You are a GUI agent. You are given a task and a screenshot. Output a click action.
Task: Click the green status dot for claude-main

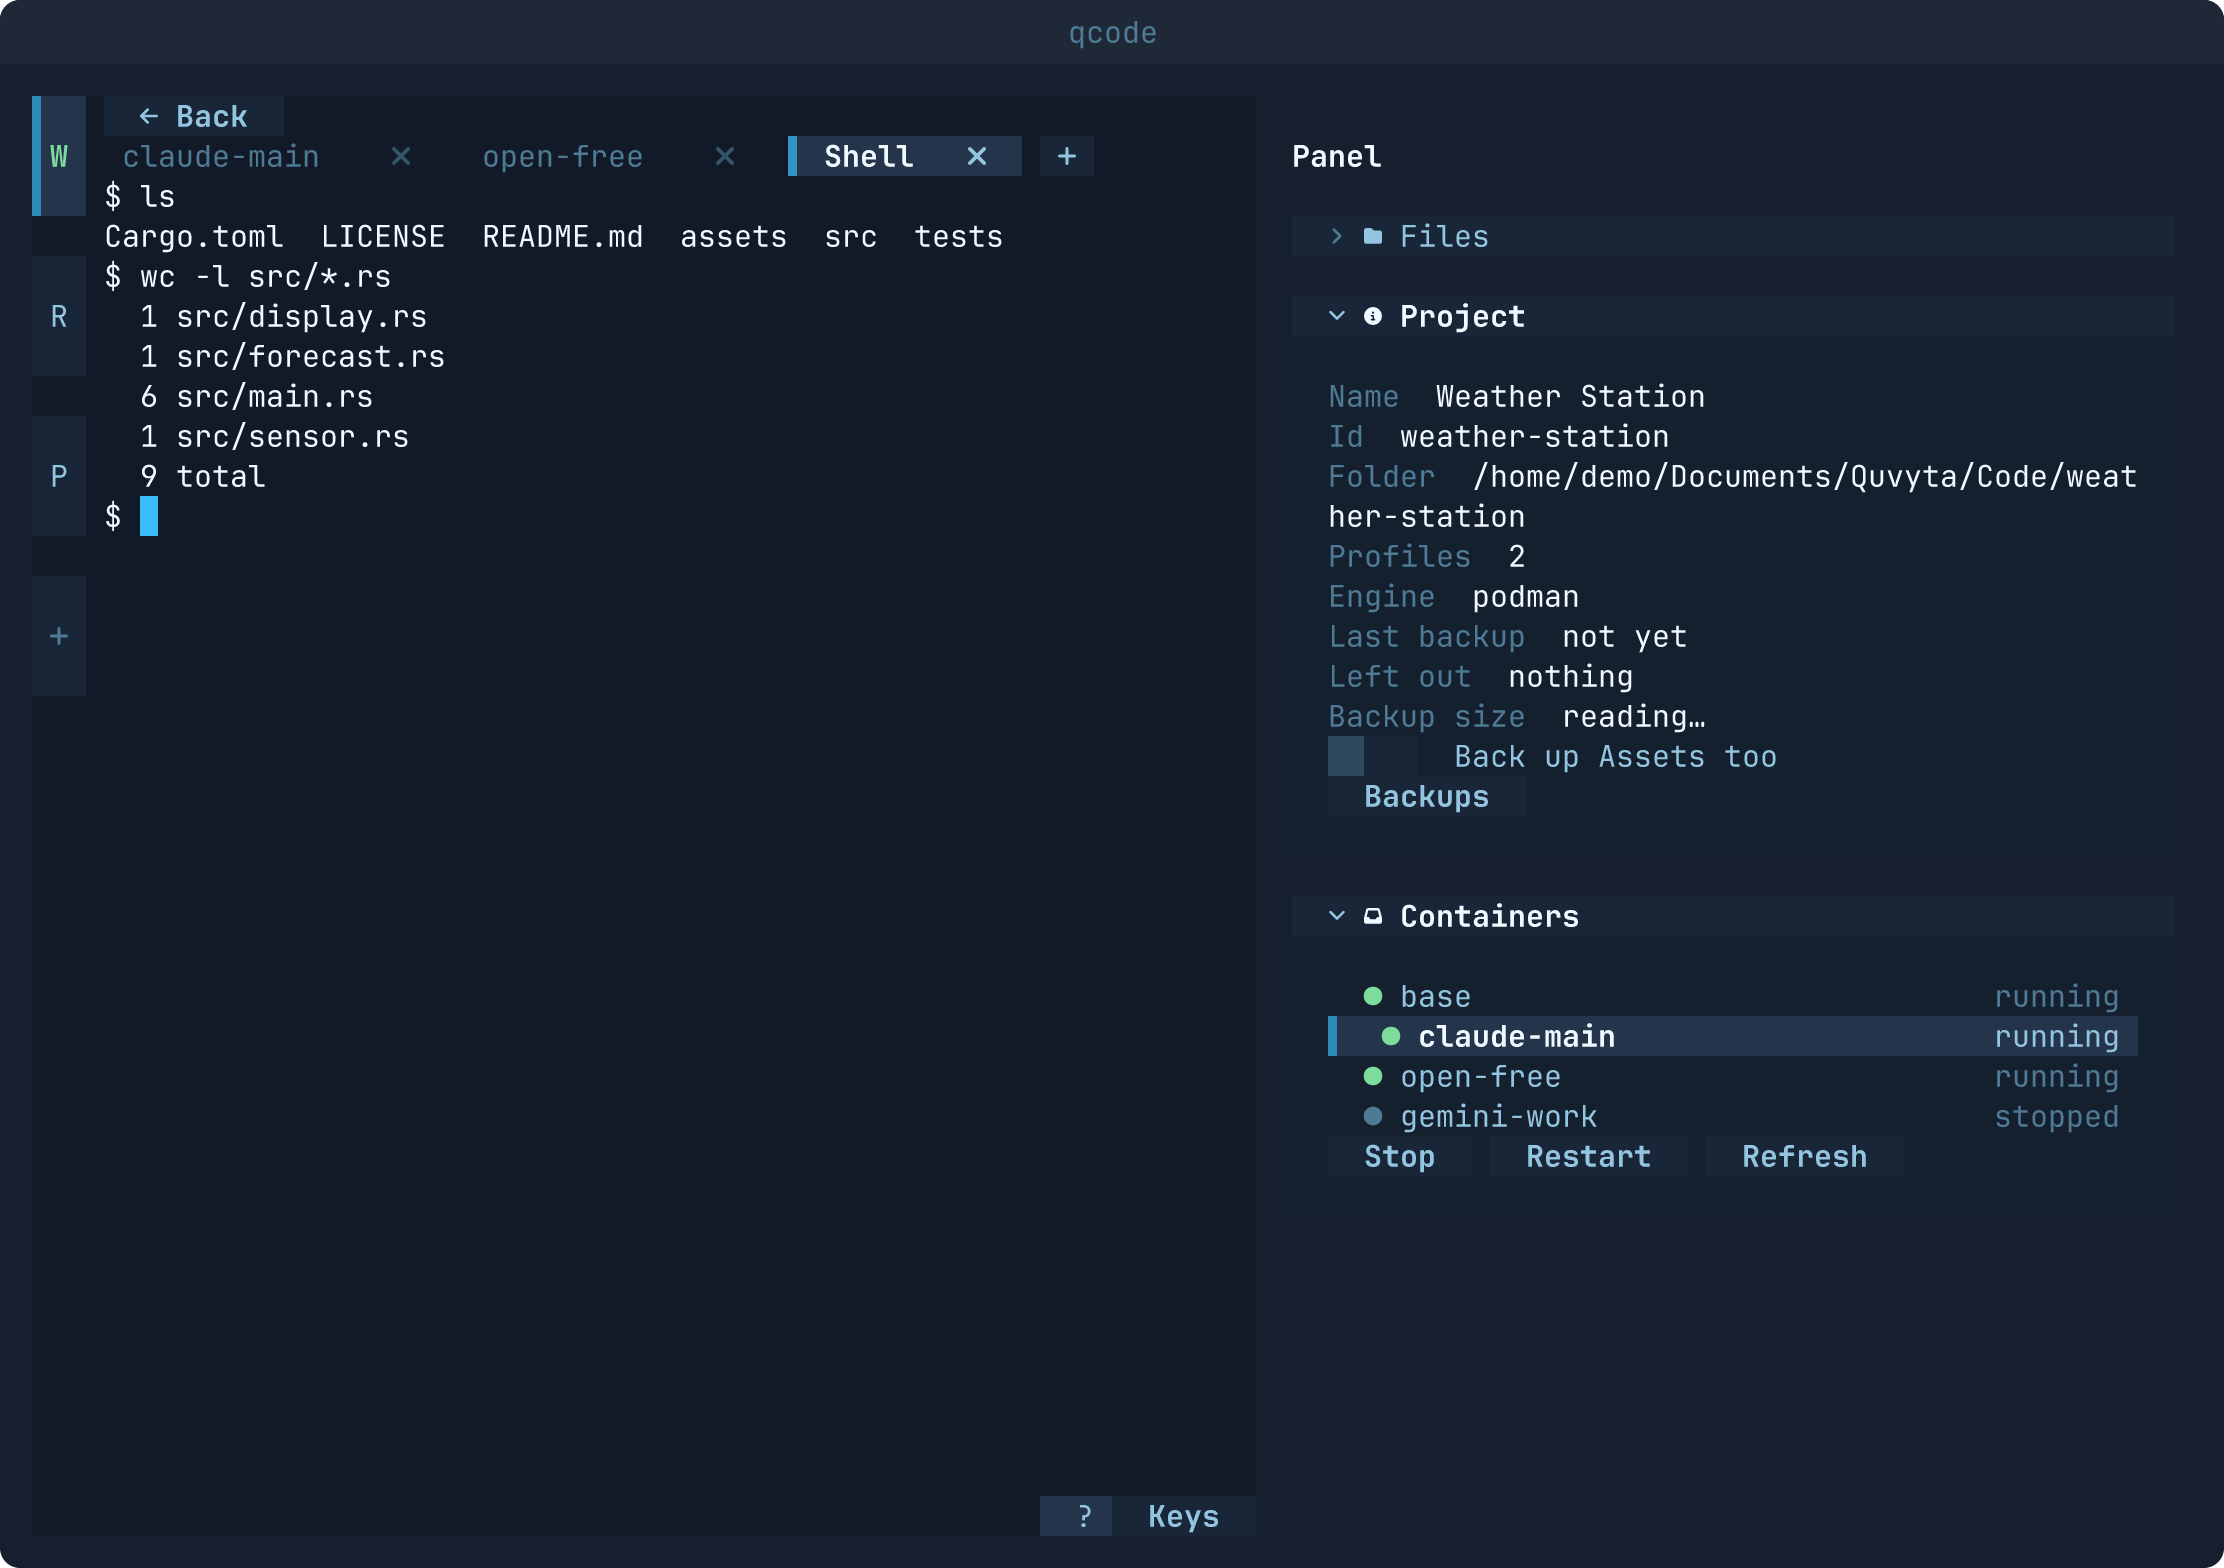[1391, 1036]
